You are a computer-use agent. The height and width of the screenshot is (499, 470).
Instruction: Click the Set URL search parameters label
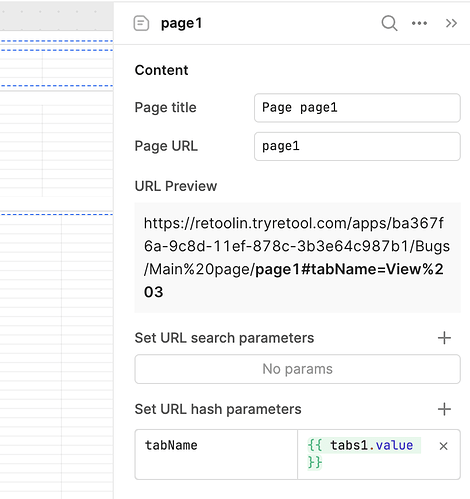pos(224,338)
